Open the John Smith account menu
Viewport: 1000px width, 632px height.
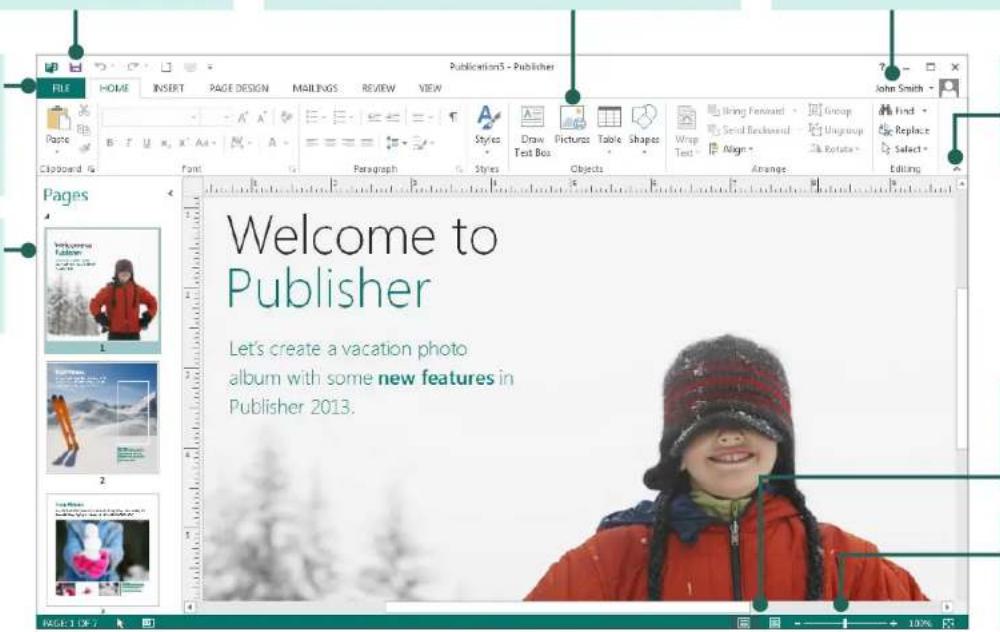click(x=904, y=88)
